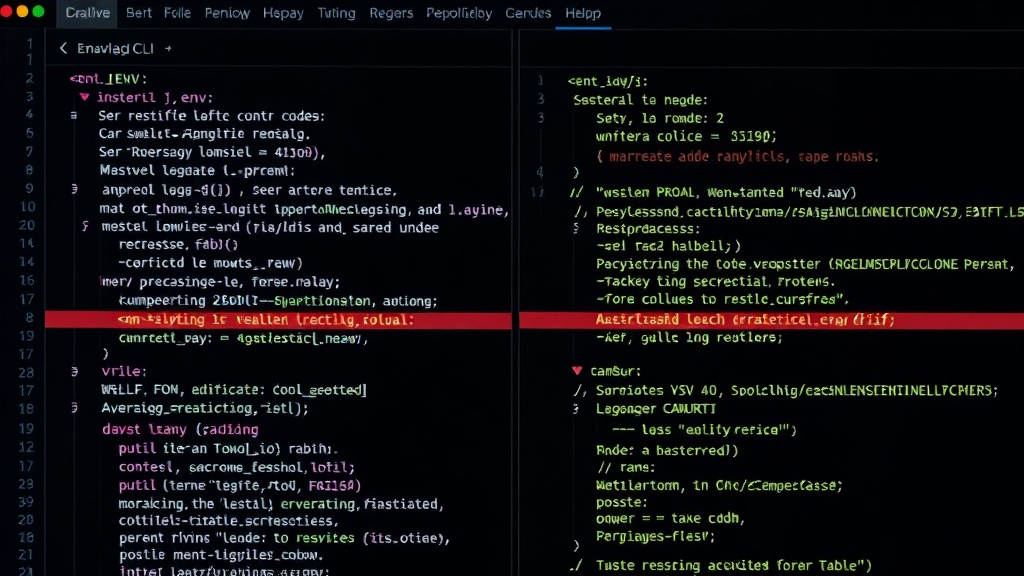Open the Tuting menu
Image resolution: width=1024 pixels, height=576 pixels.
tap(336, 13)
